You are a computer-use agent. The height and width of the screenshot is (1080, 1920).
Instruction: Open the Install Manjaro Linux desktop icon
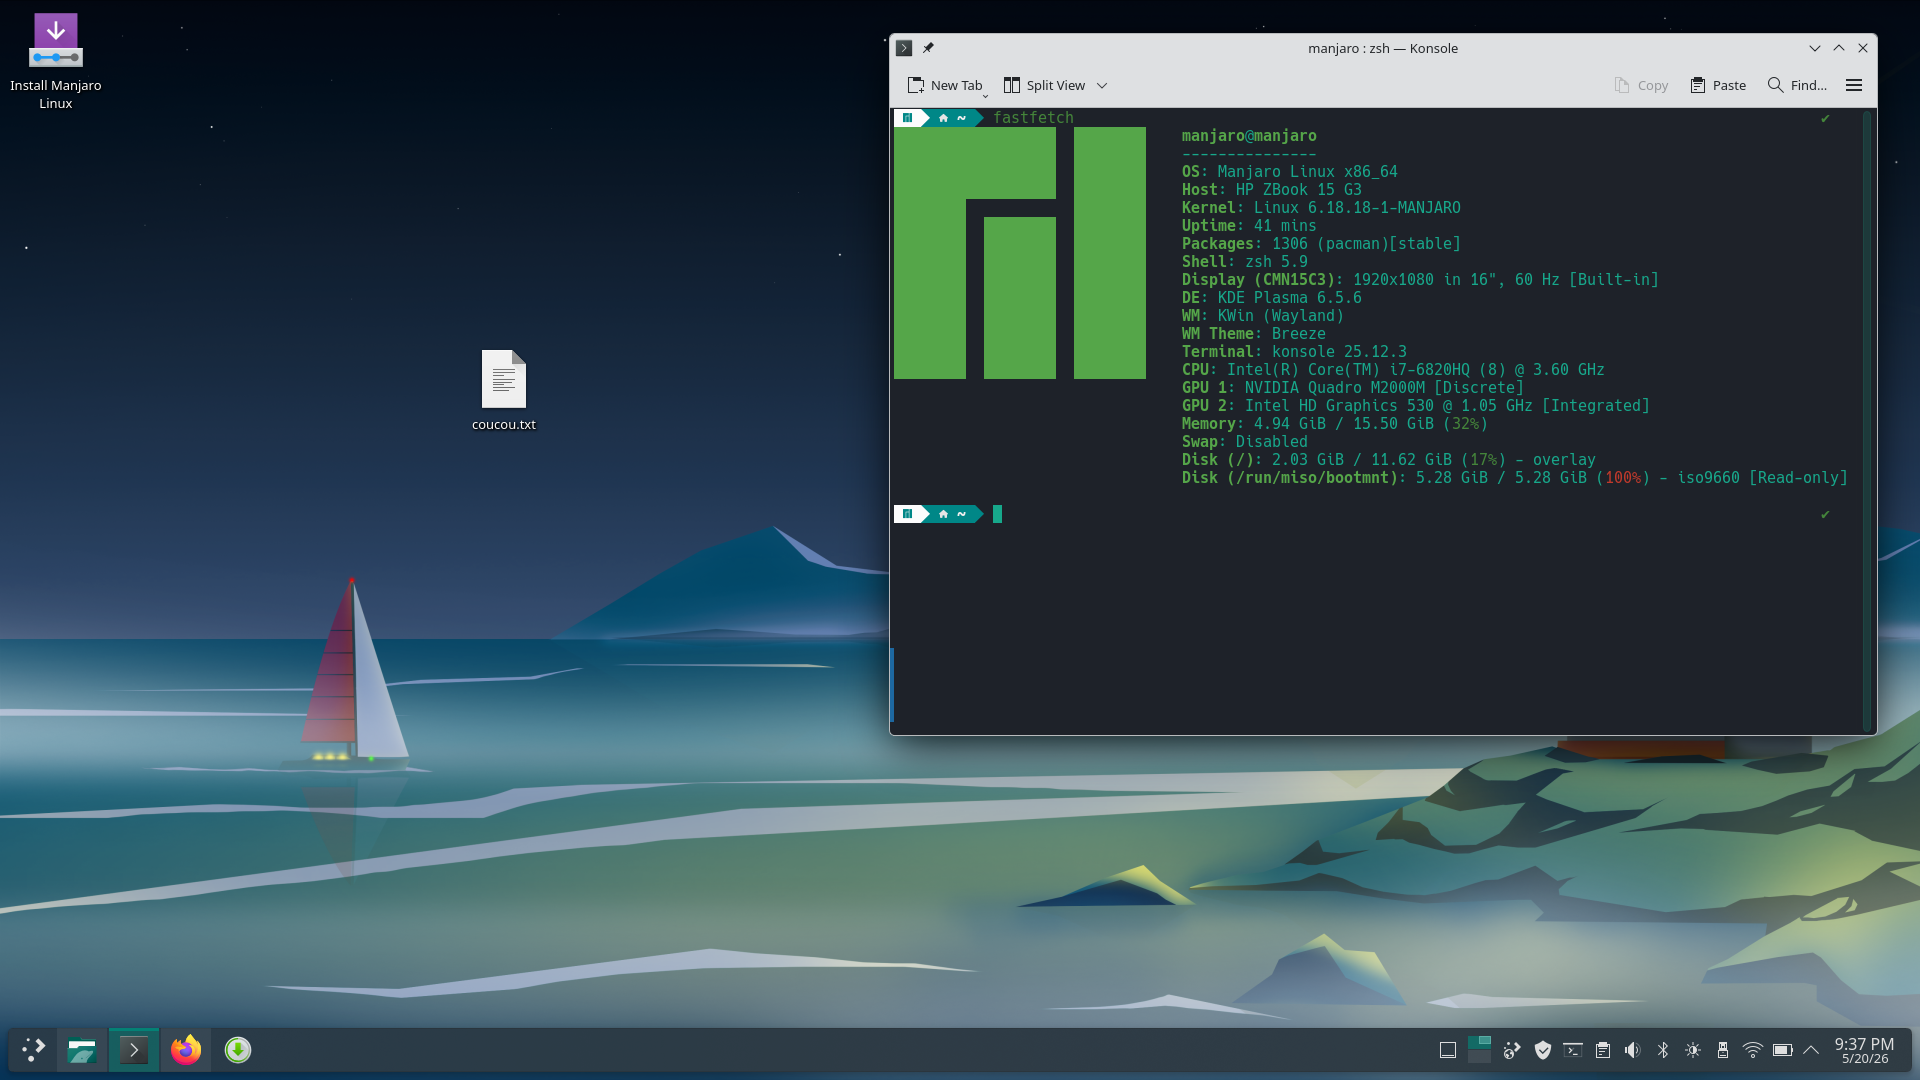pyautogui.click(x=56, y=60)
